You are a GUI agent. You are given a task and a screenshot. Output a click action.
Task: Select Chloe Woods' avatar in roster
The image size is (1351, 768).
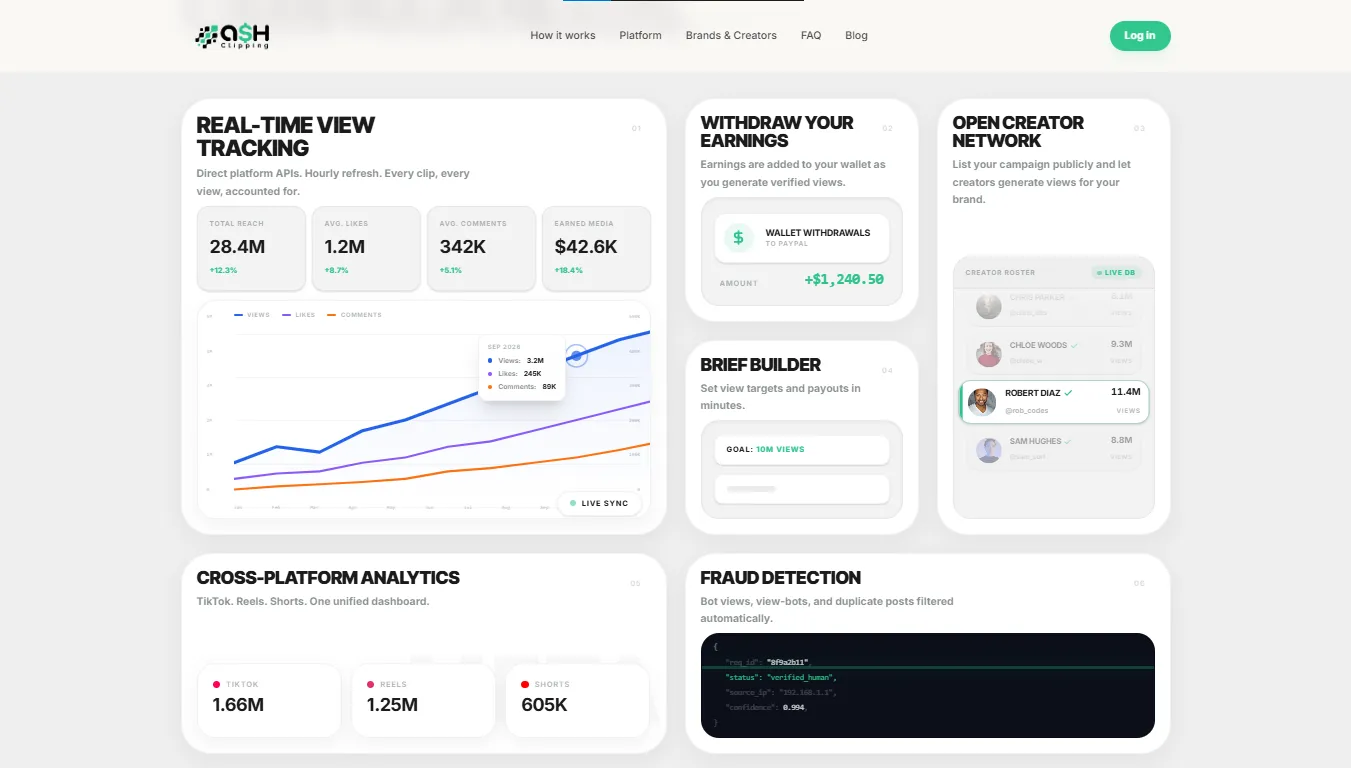(989, 353)
